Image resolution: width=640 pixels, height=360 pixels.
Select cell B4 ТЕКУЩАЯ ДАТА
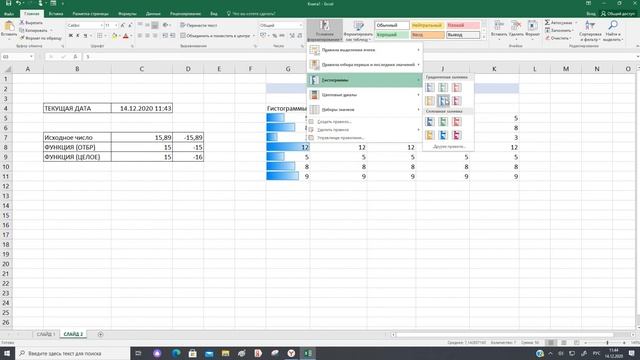[x=77, y=108]
